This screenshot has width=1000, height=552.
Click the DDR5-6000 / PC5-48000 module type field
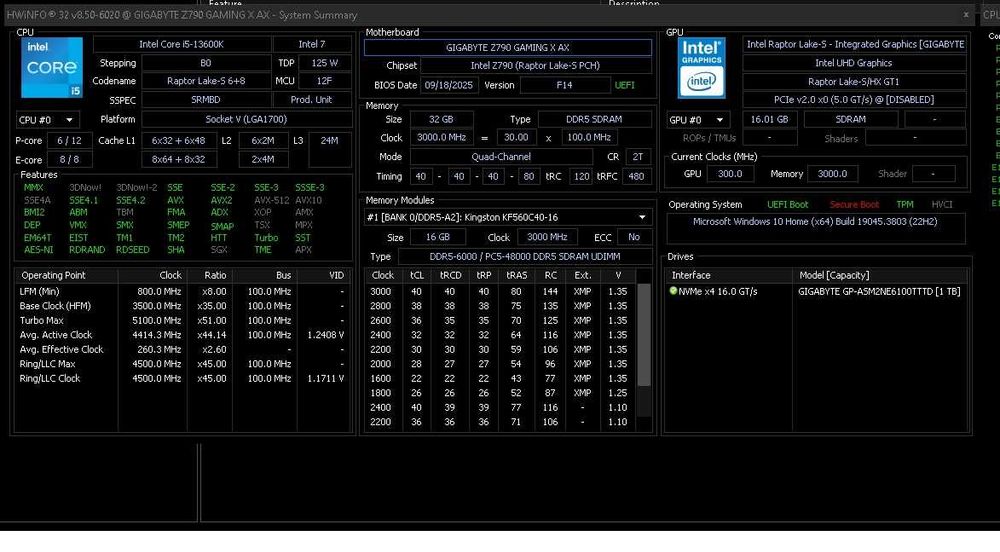coord(525,256)
